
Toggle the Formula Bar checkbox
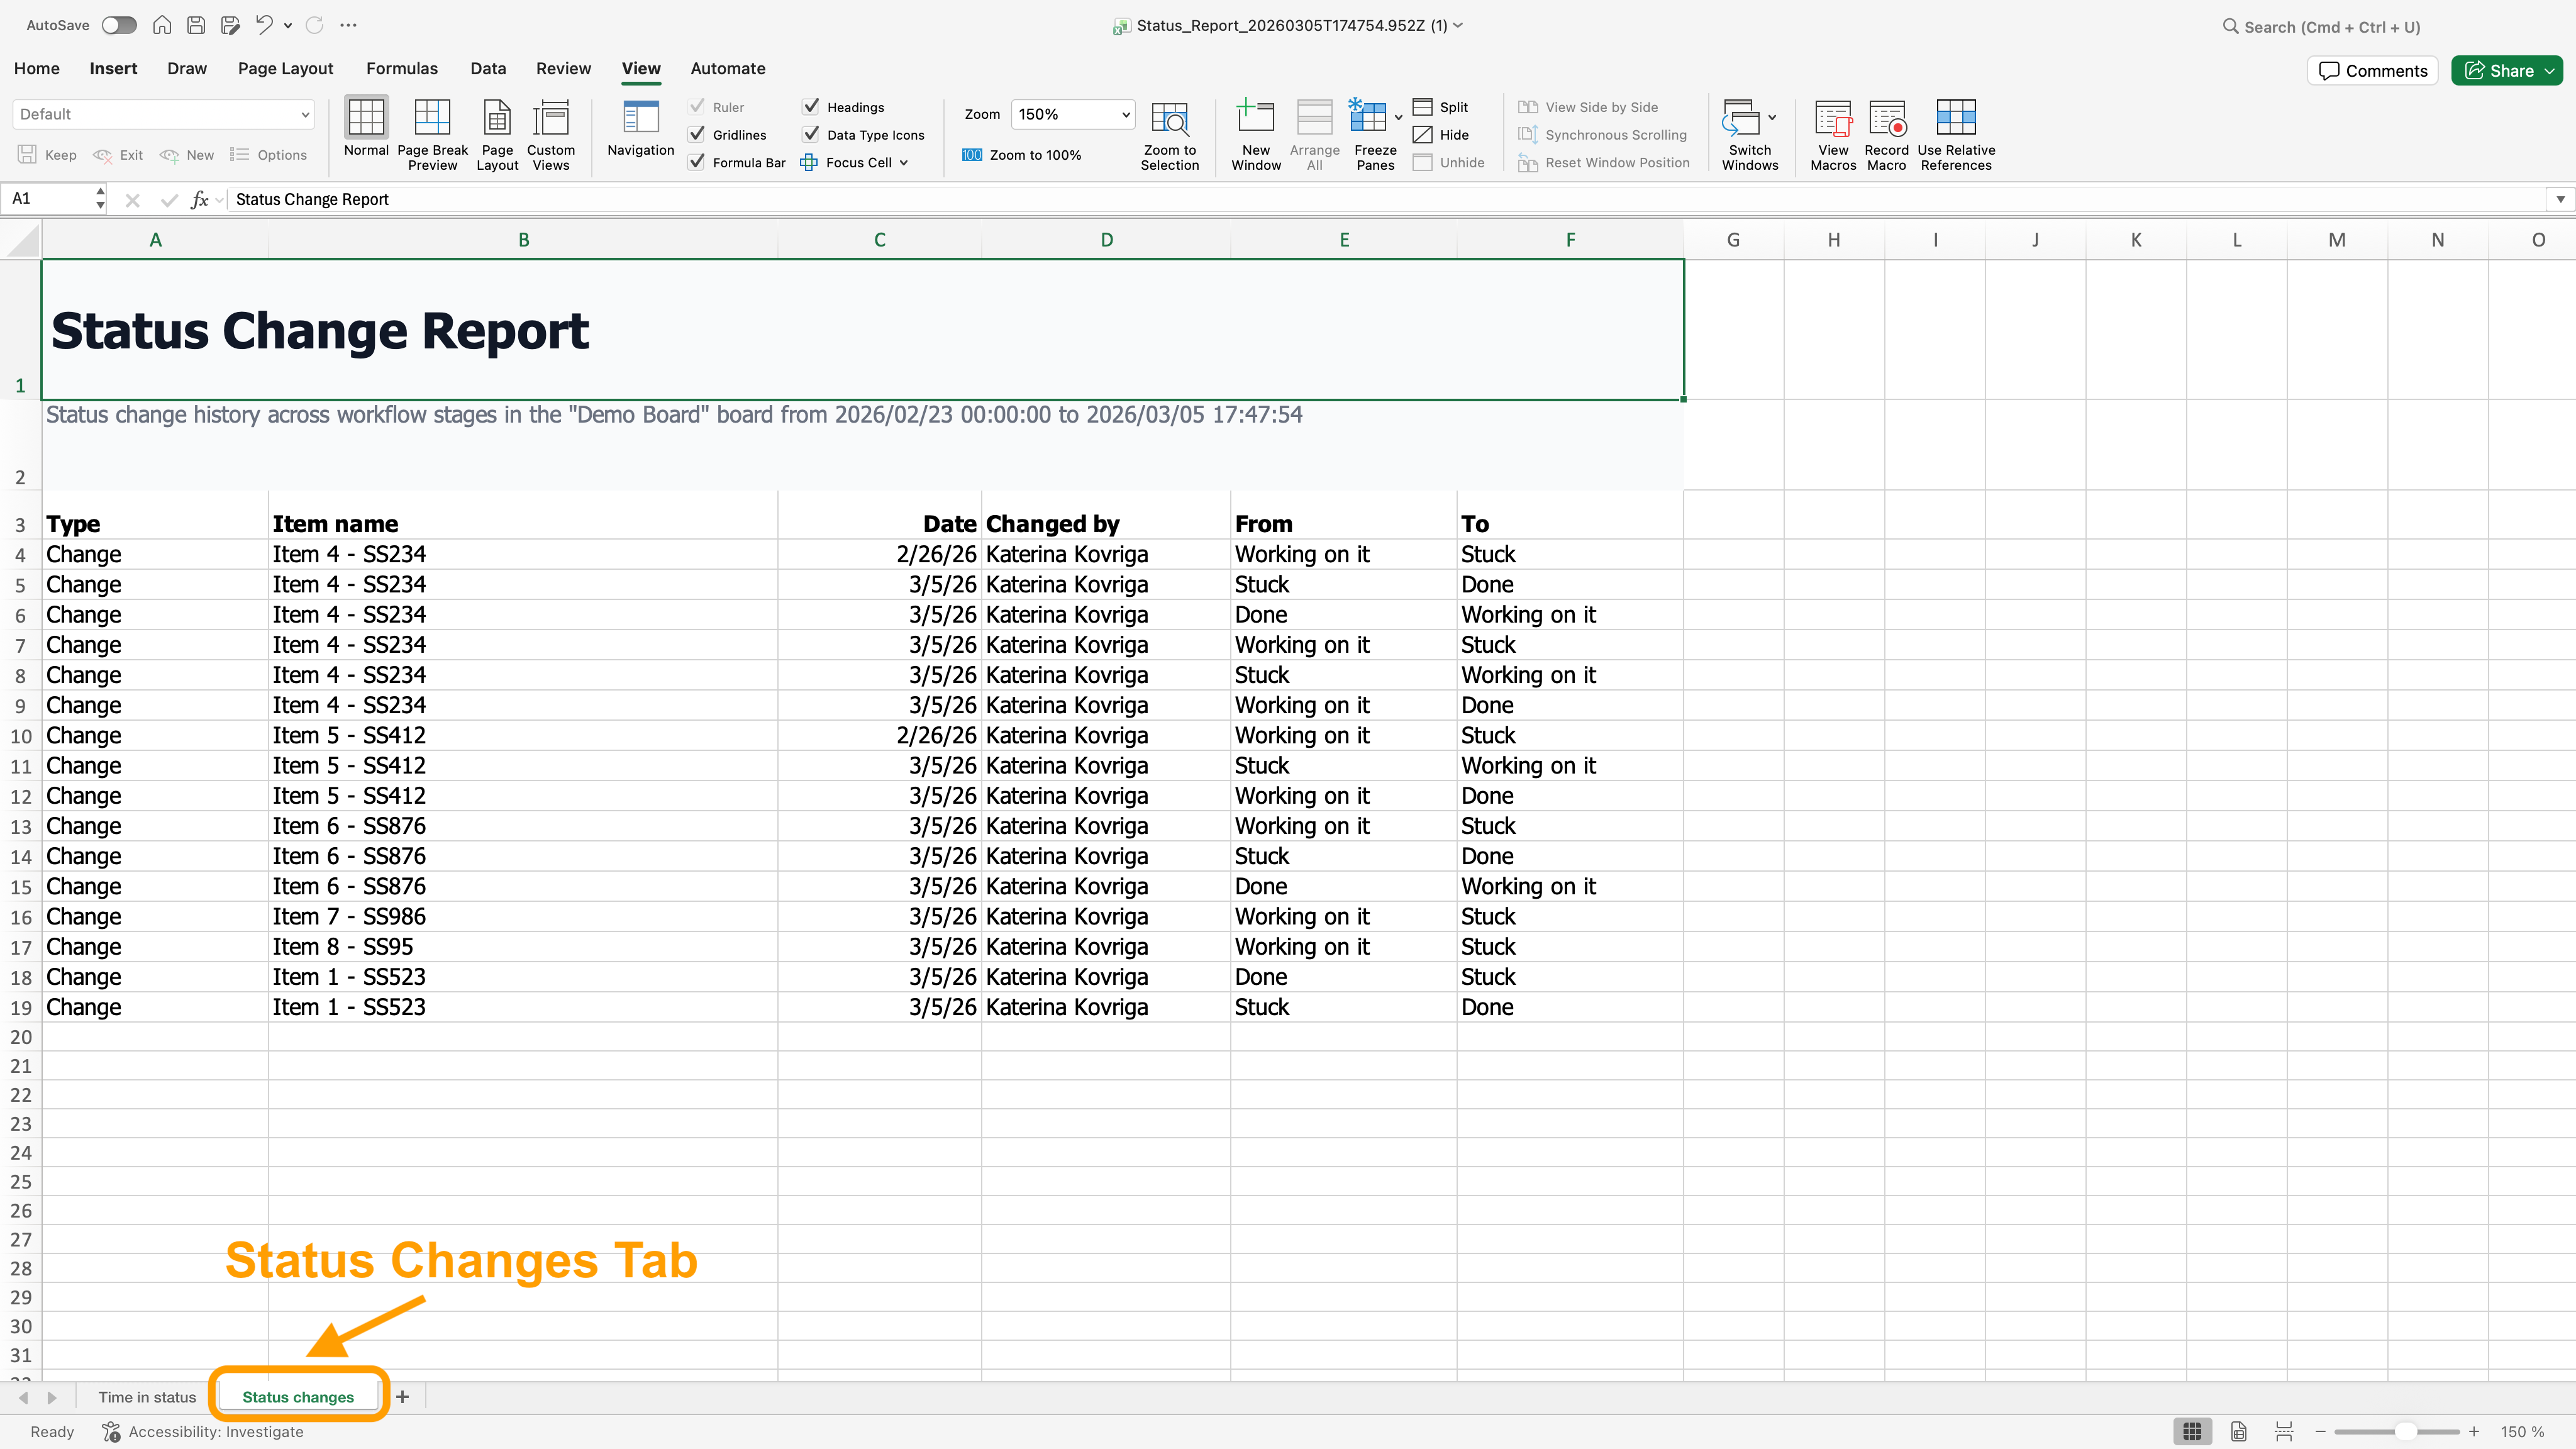pyautogui.click(x=697, y=162)
